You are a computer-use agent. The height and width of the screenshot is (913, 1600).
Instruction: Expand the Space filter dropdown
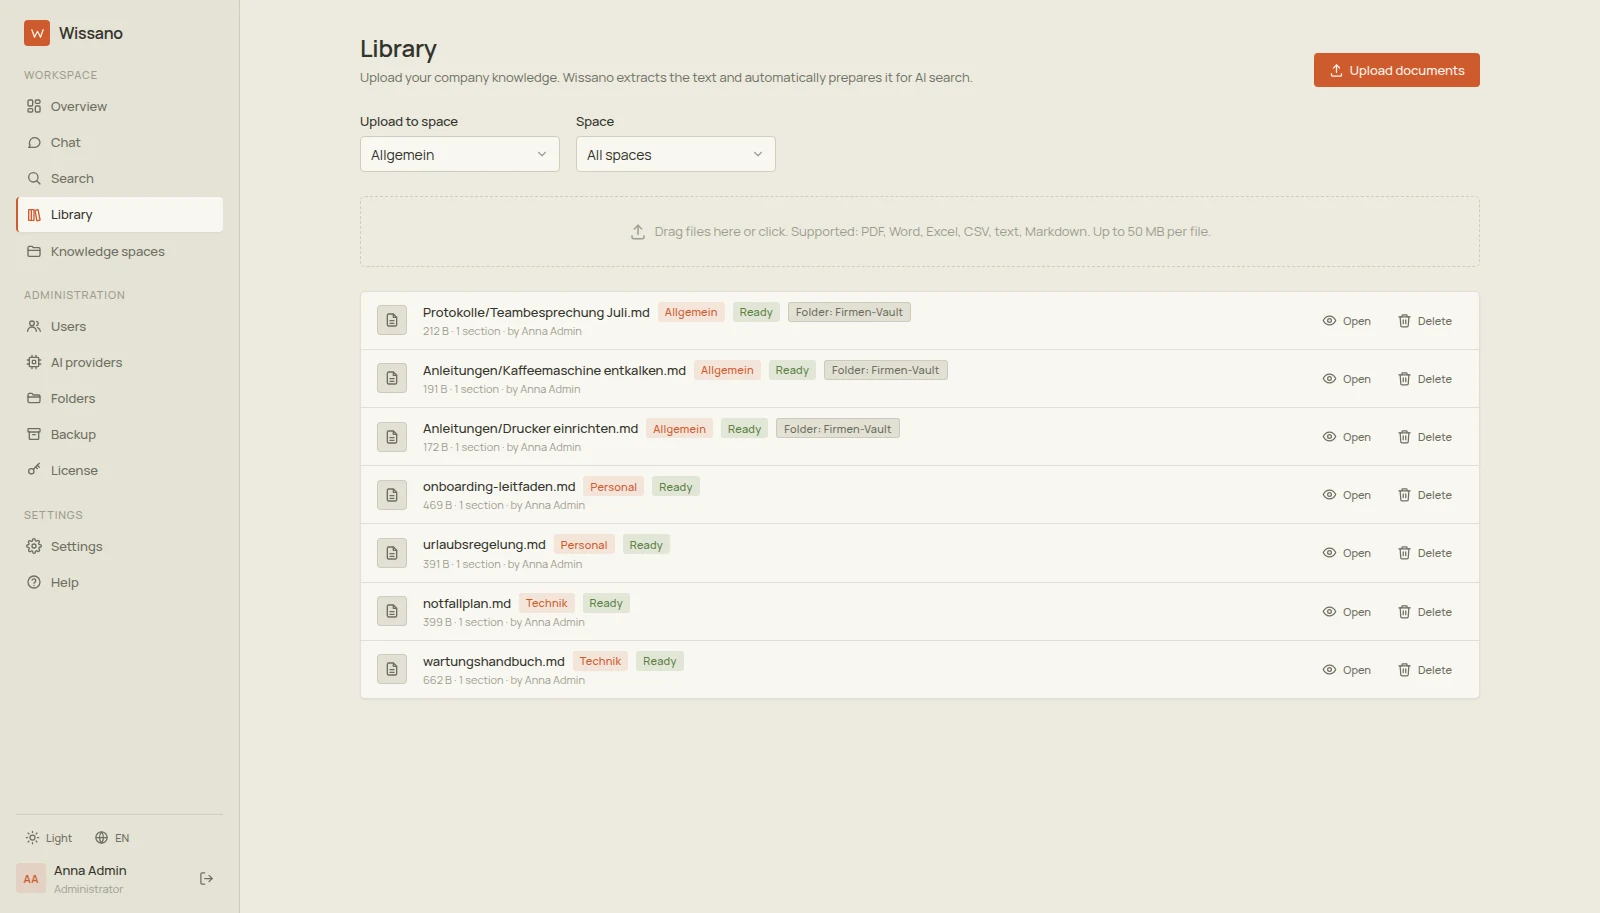pos(675,154)
